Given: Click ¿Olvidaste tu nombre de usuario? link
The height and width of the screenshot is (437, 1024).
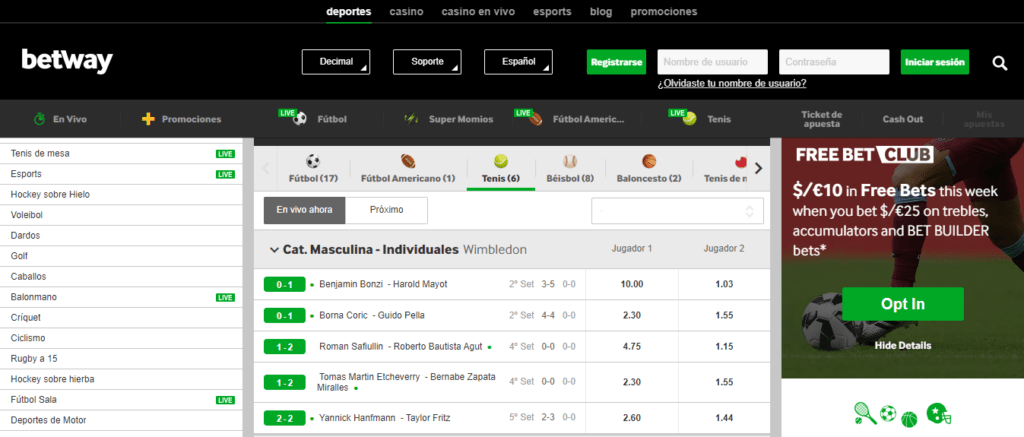Looking at the screenshot, I should click(731, 84).
